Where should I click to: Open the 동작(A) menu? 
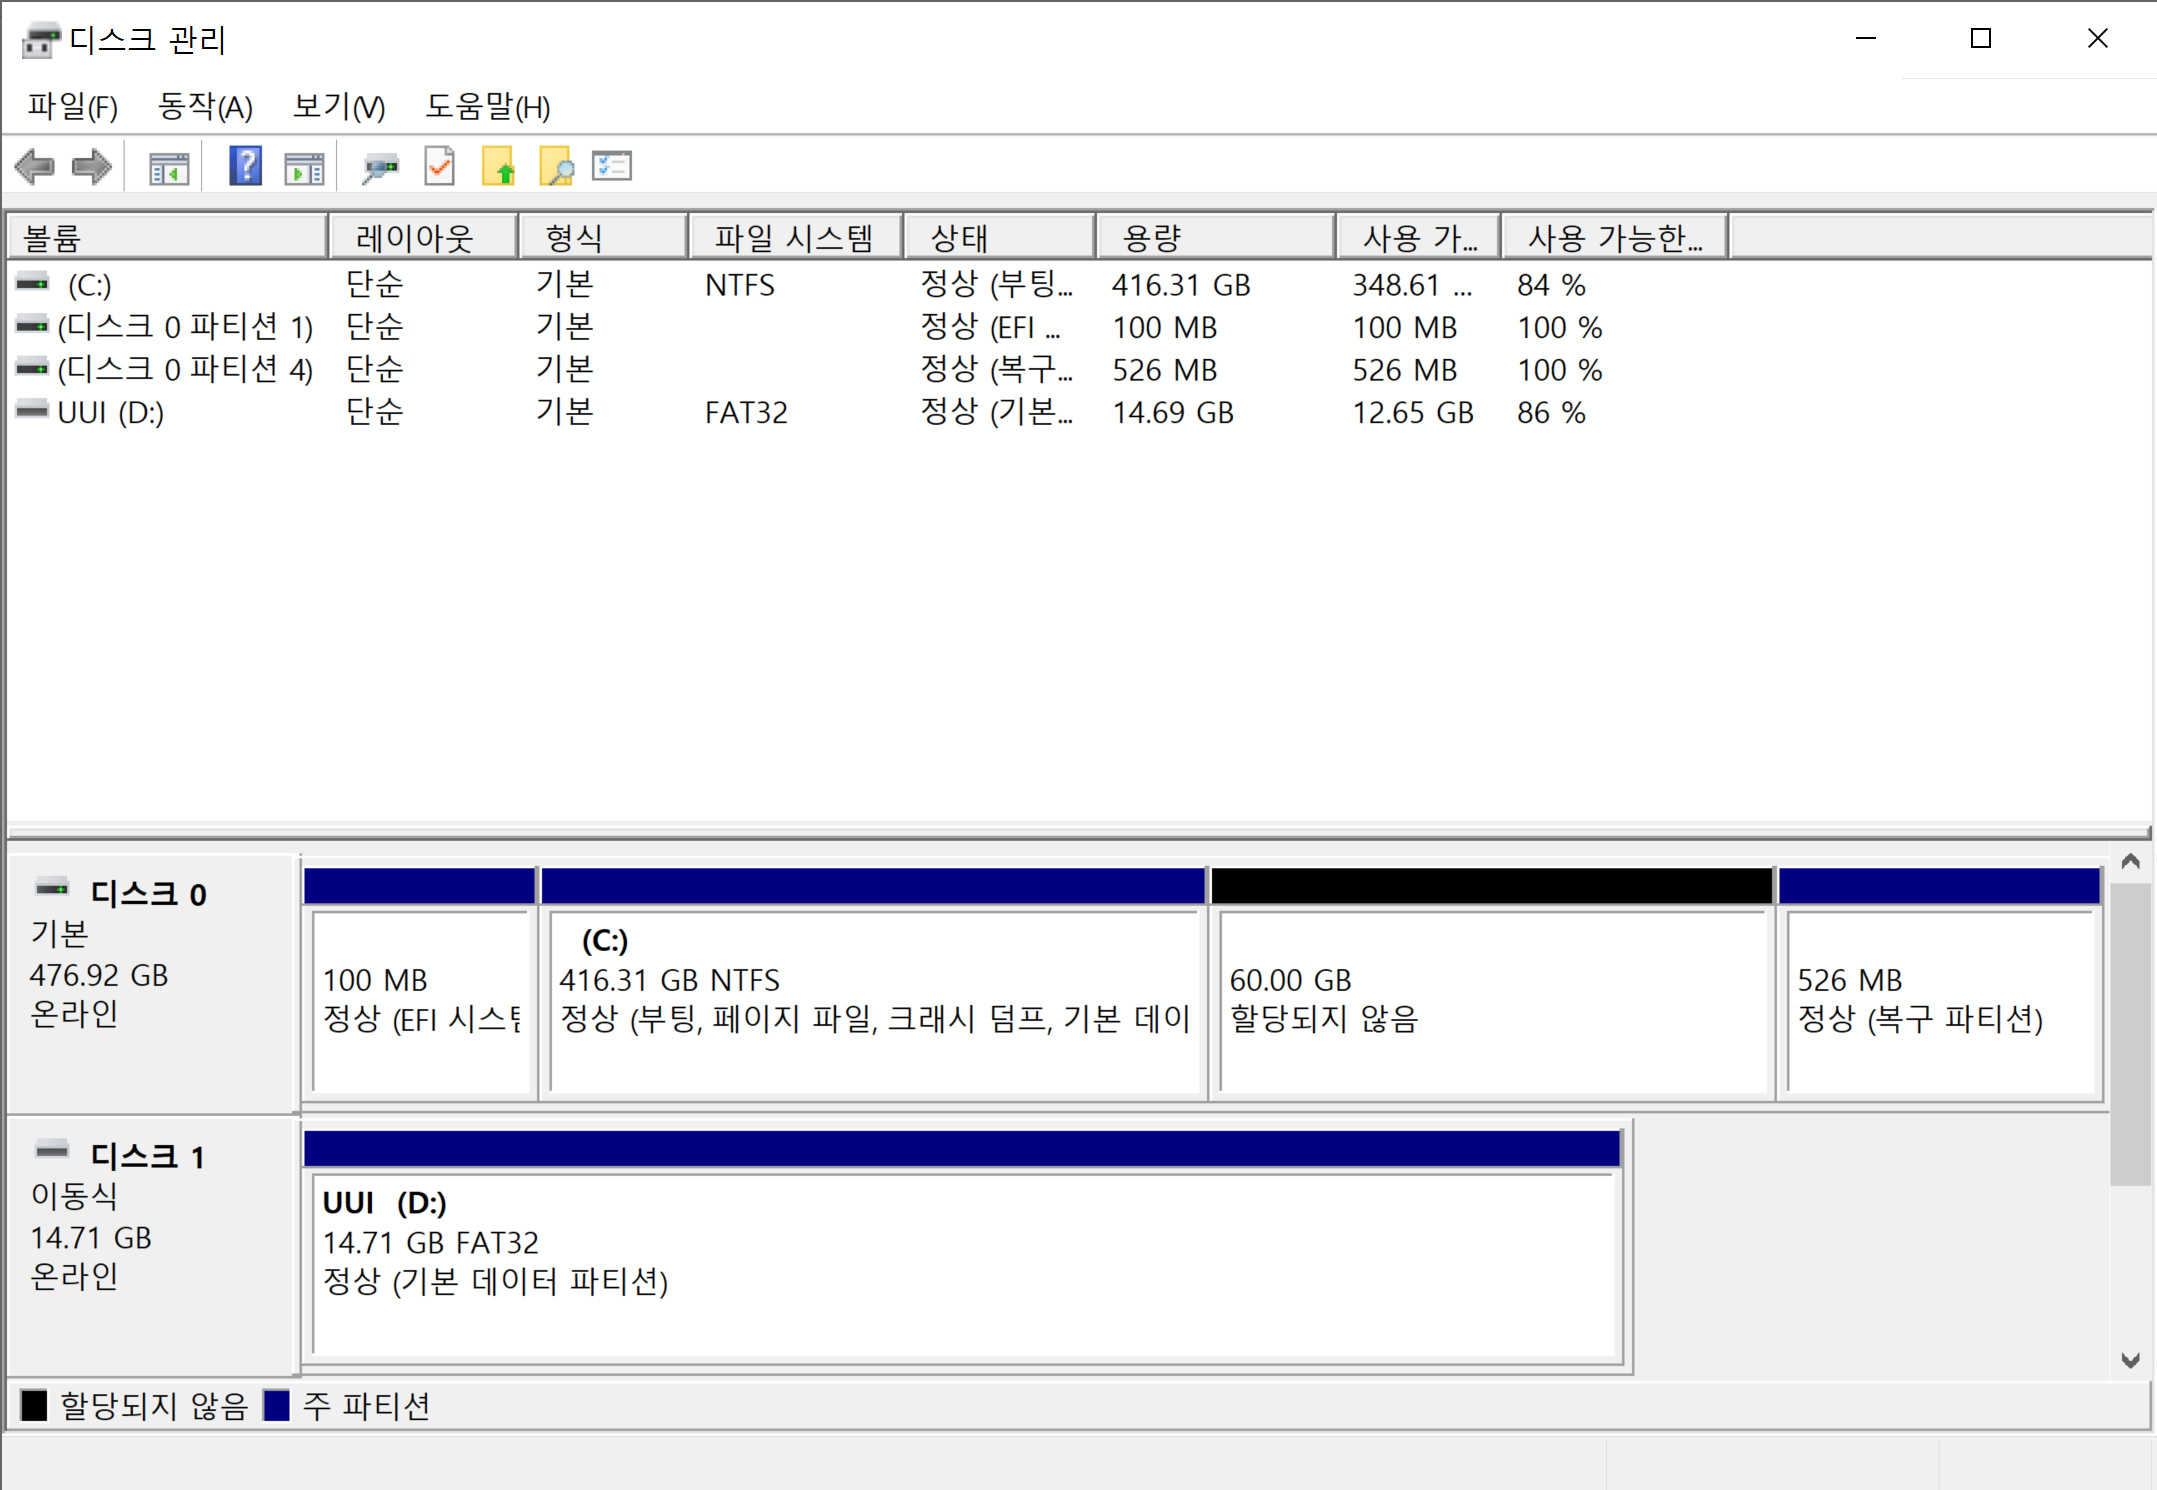coord(205,107)
